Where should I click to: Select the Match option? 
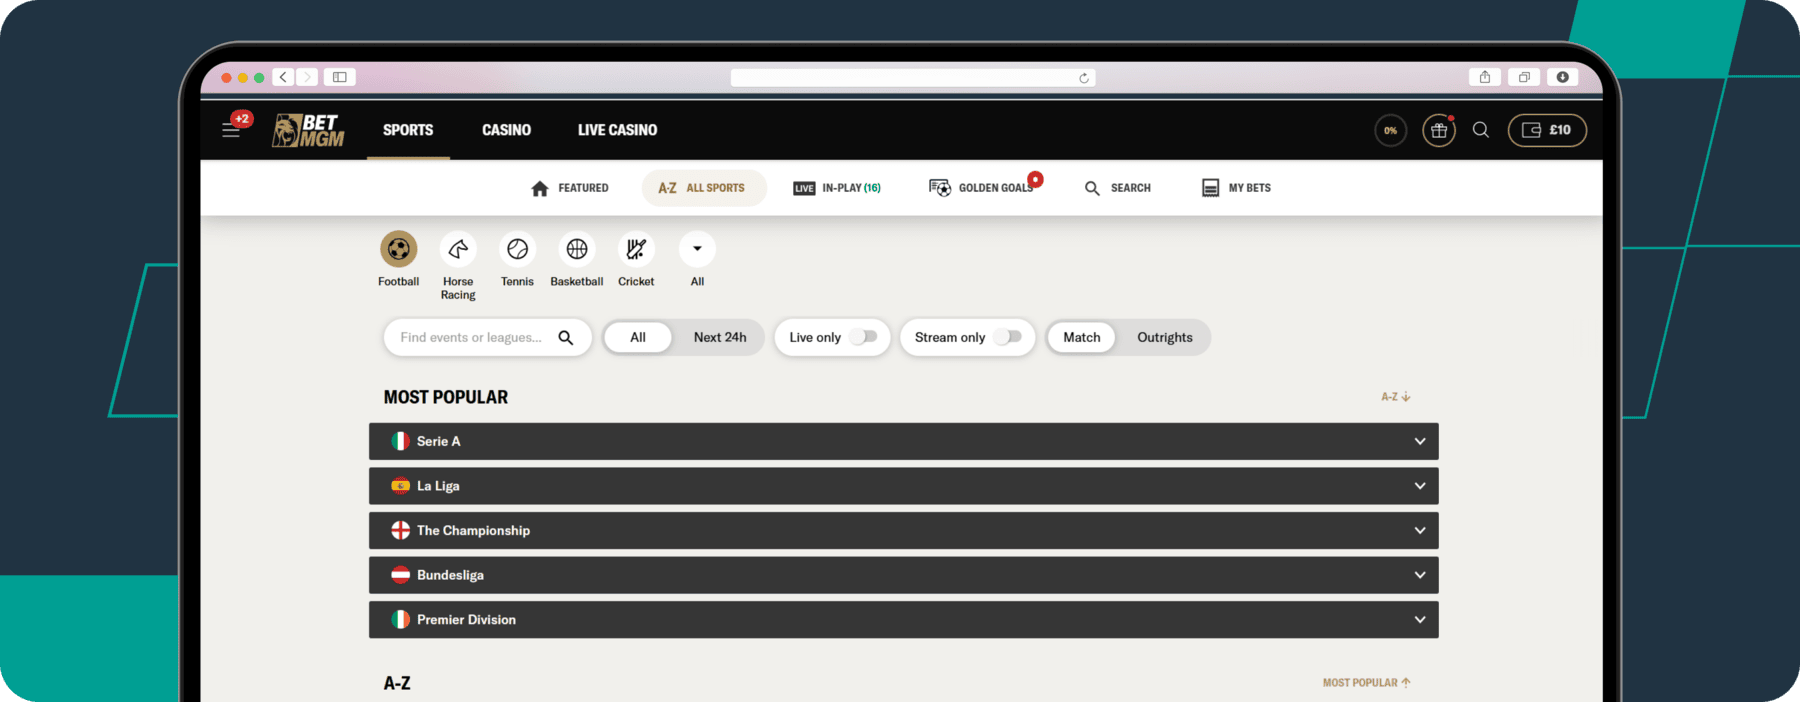pyautogui.click(x=1082, y=338)
